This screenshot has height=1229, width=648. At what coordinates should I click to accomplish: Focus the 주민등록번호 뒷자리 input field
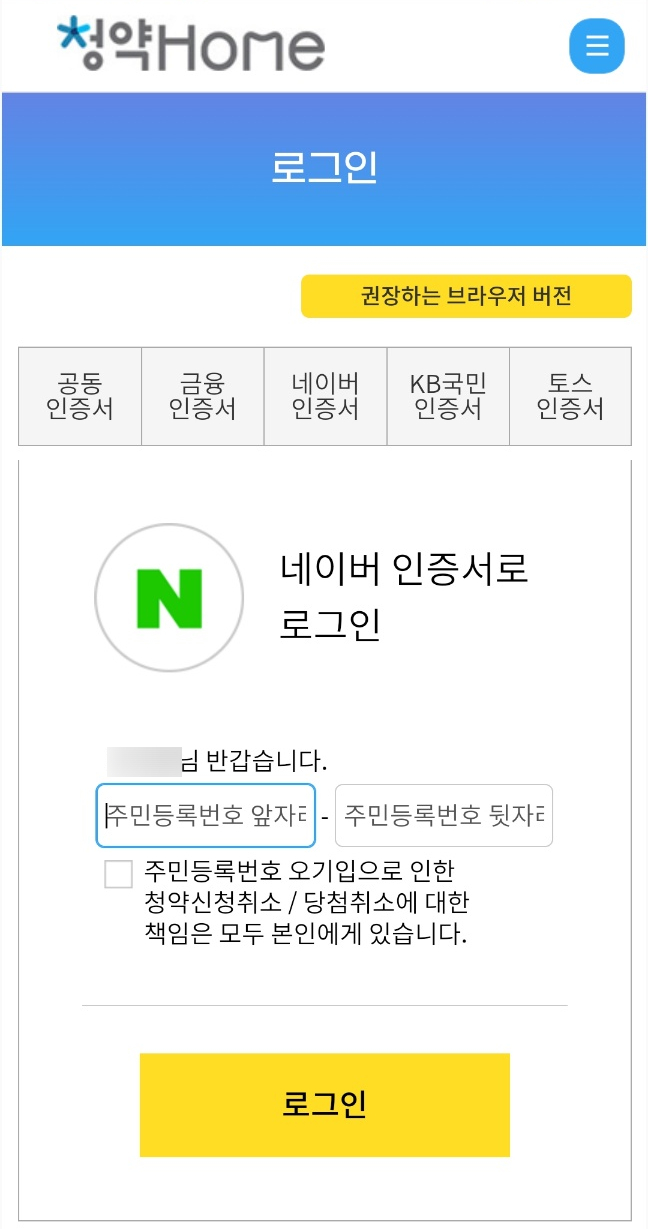(x=444, y=816)
